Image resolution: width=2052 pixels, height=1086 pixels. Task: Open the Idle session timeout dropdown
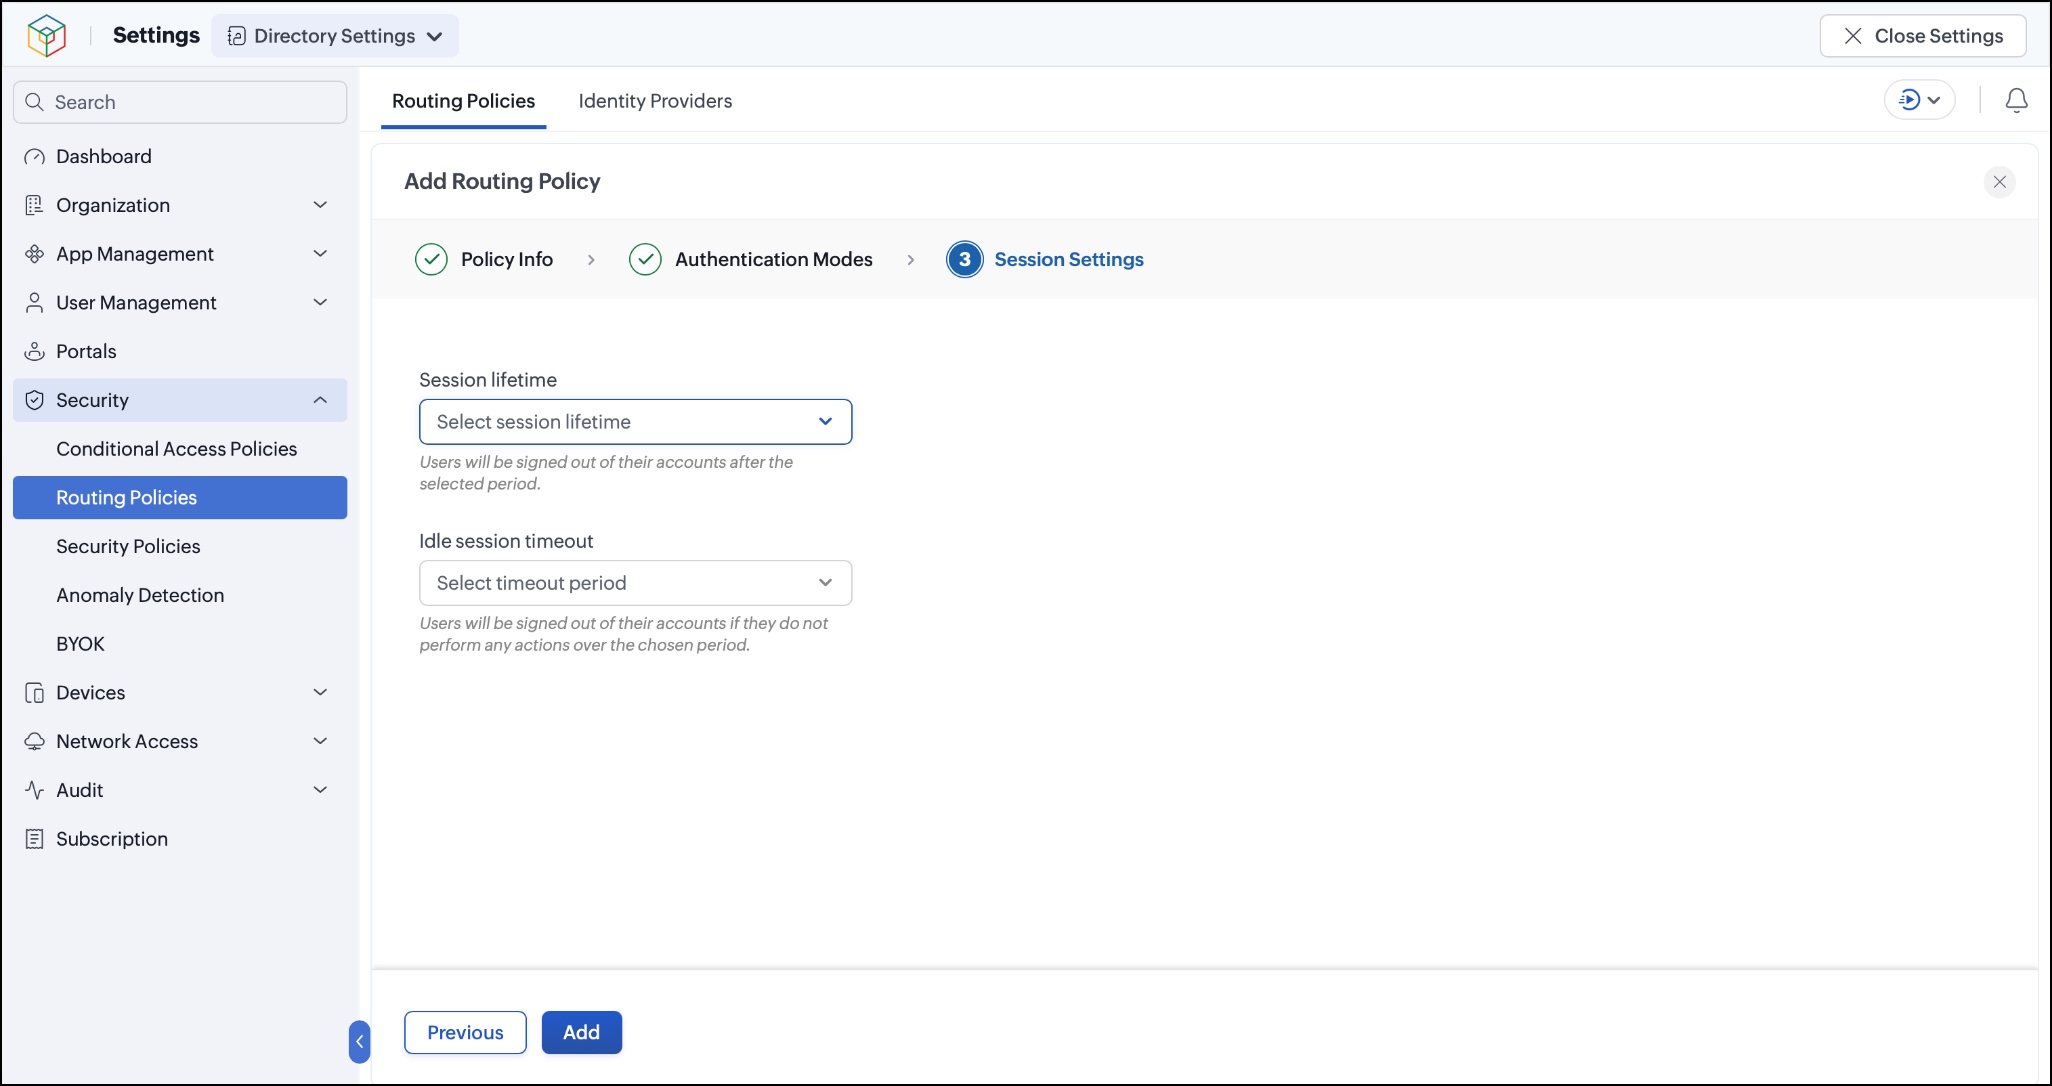tap(636, 583)
